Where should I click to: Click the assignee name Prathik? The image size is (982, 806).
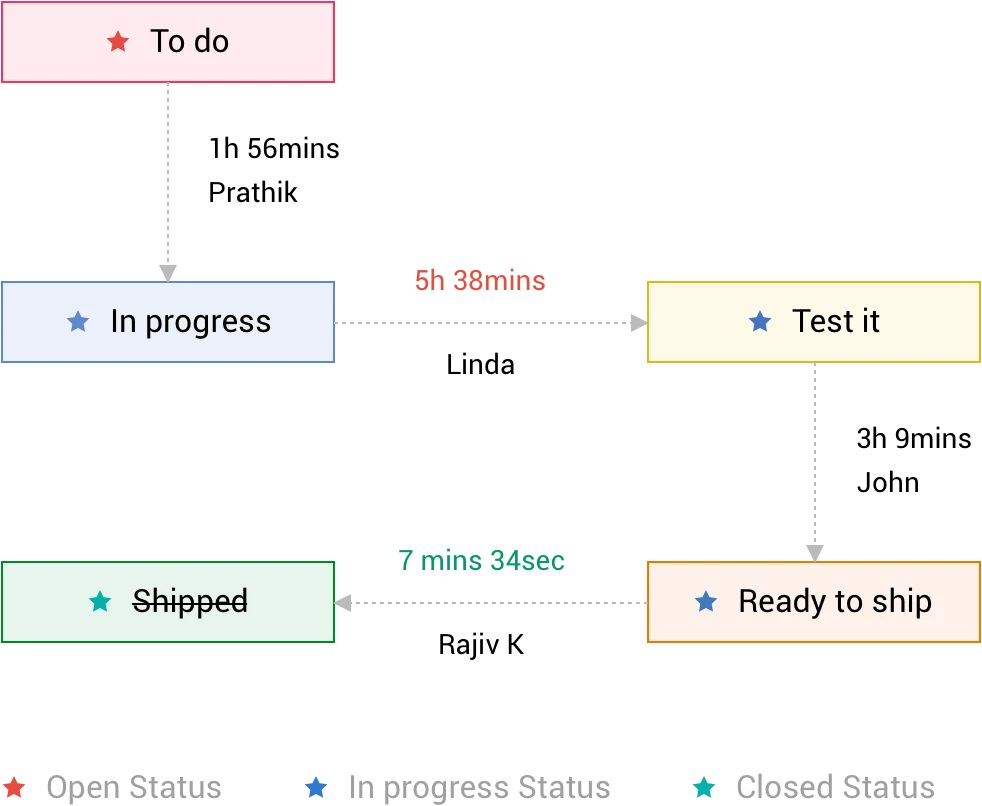(253, 192)
